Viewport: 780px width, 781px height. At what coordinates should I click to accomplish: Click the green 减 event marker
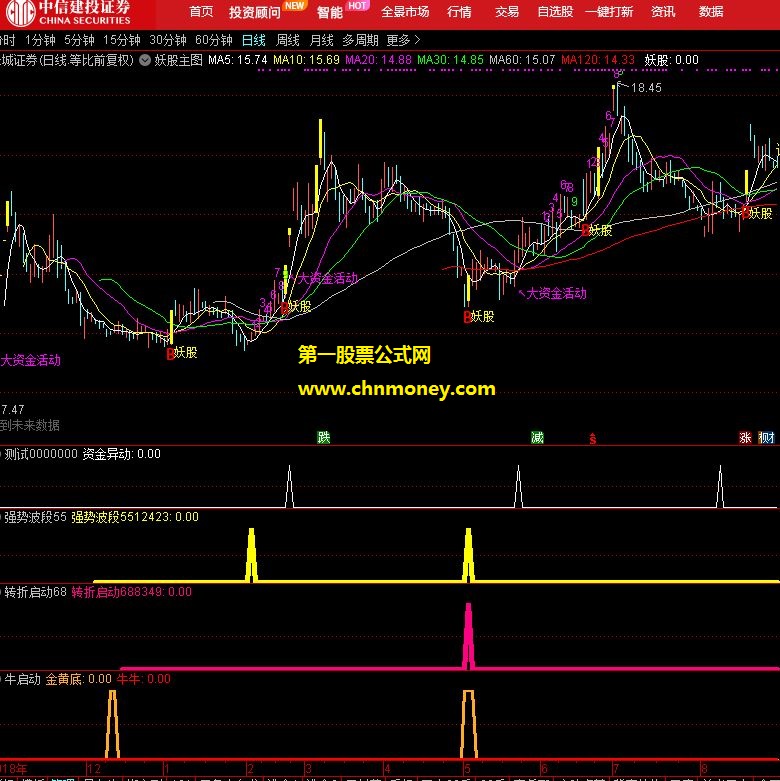(x=537, y=437)
